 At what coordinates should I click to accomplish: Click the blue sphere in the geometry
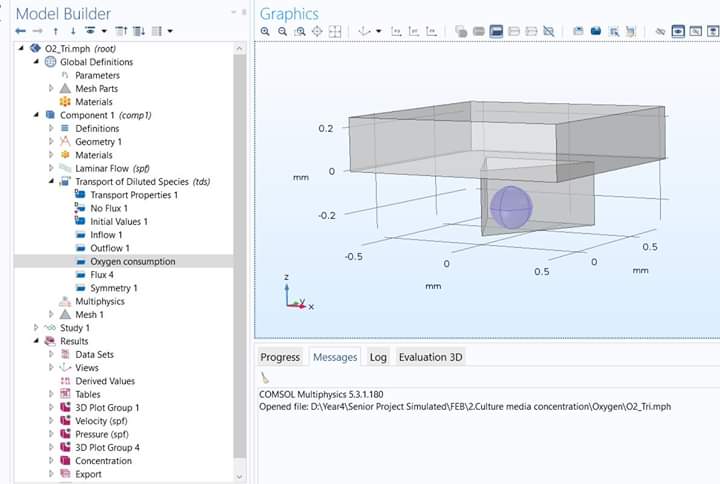[510, 207]
